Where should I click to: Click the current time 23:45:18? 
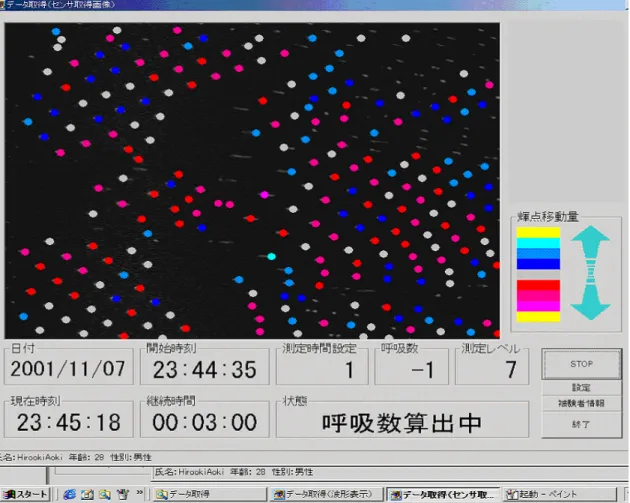click(x=69, y=422)
